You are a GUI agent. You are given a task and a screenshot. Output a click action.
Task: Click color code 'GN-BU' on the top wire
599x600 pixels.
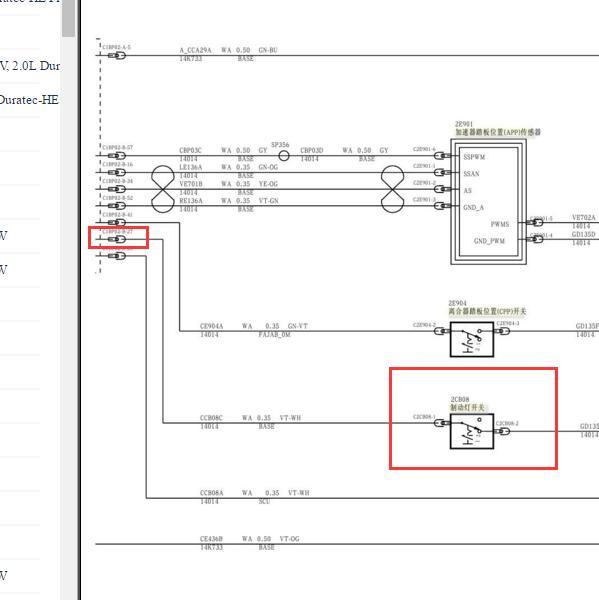click(x=268, y=50)
